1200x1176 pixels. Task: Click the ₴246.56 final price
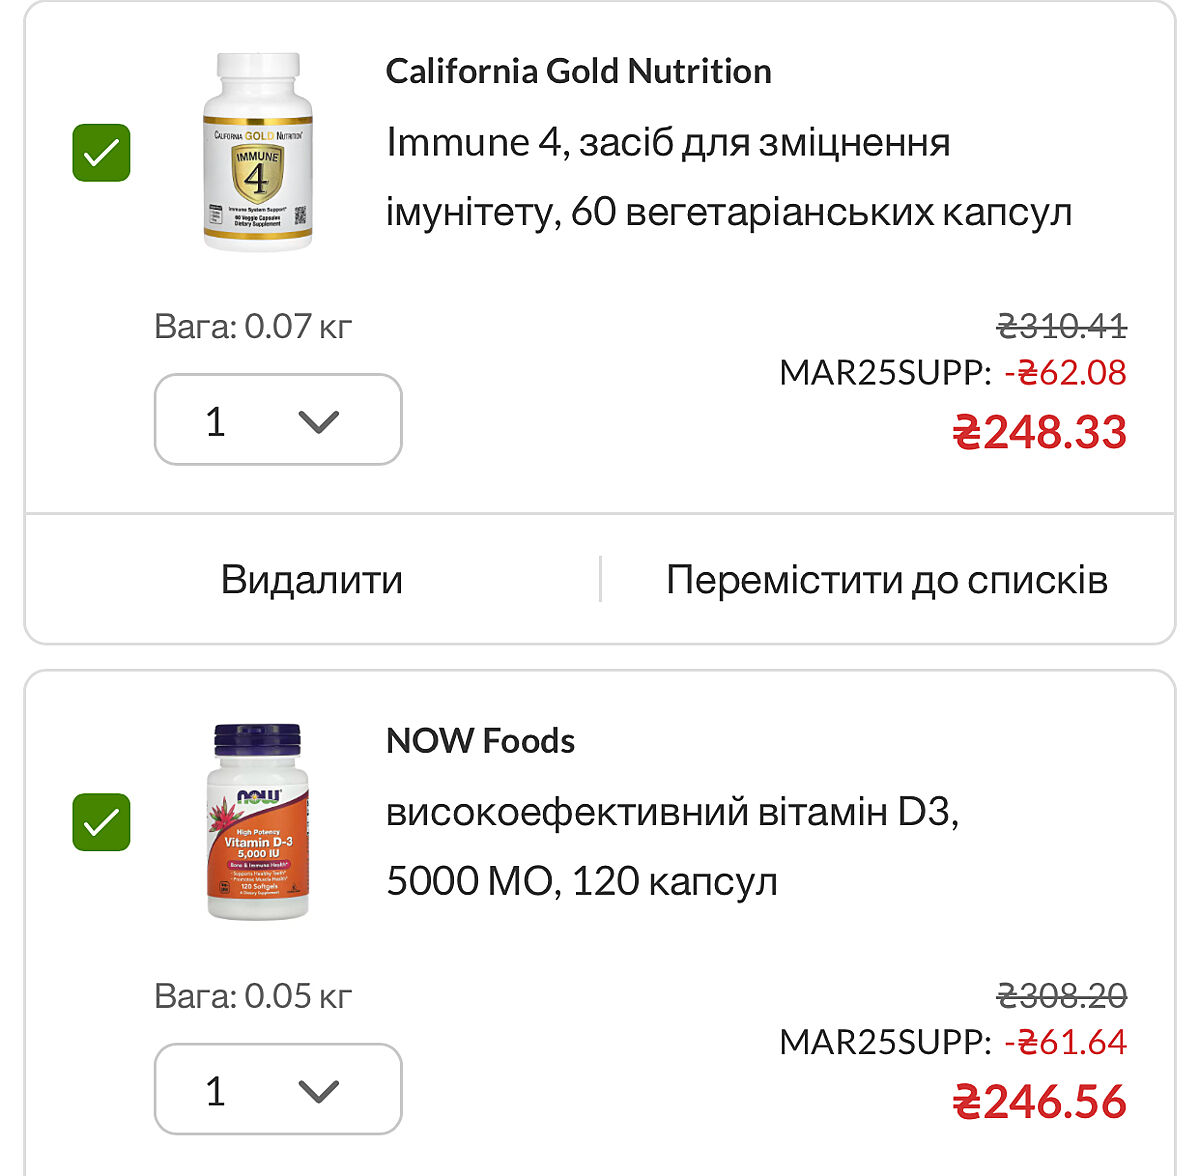pos(1039,1102)
